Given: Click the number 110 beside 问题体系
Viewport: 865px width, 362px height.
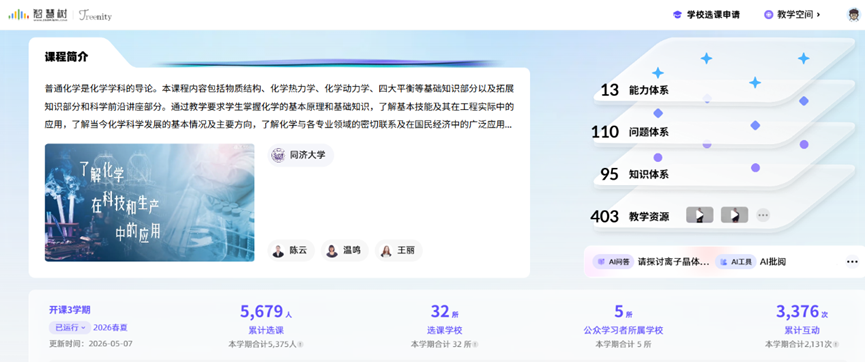Looking at the screenshot, I should point(605,132).
